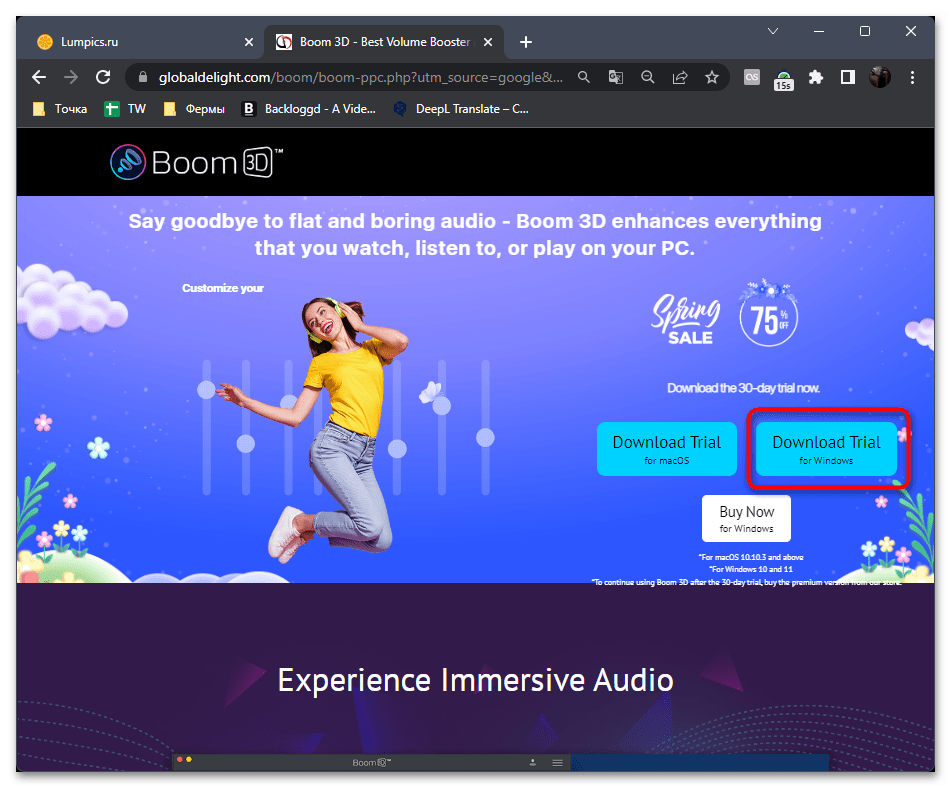This screenshot has height=788, width=951.
Task: Share this page icon
Action: point(680,78)
